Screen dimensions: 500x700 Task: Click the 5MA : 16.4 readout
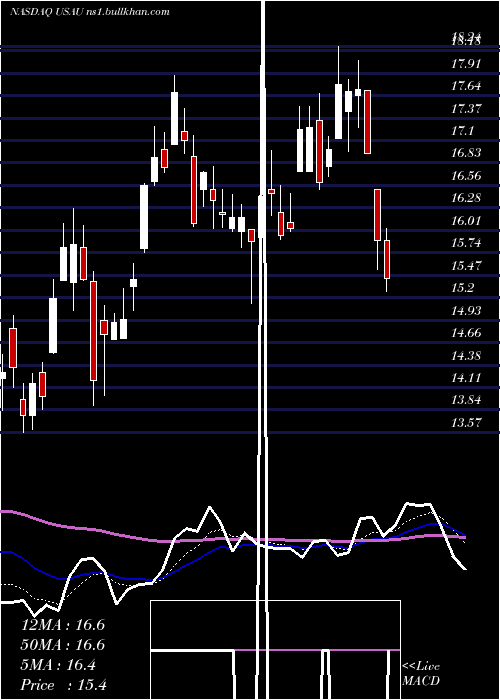58,665
